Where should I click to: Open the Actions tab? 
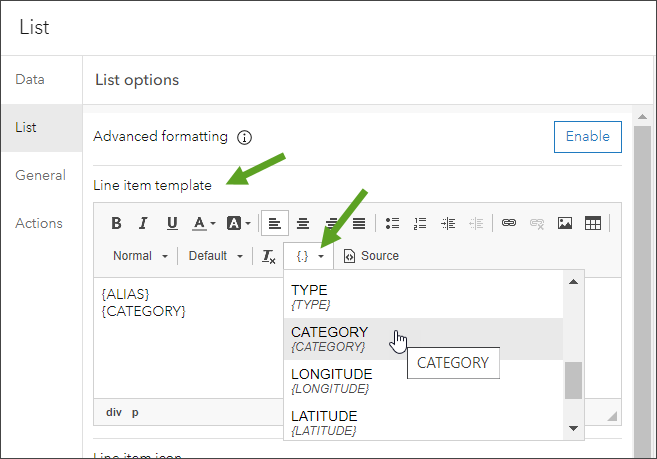coord(39,223)
